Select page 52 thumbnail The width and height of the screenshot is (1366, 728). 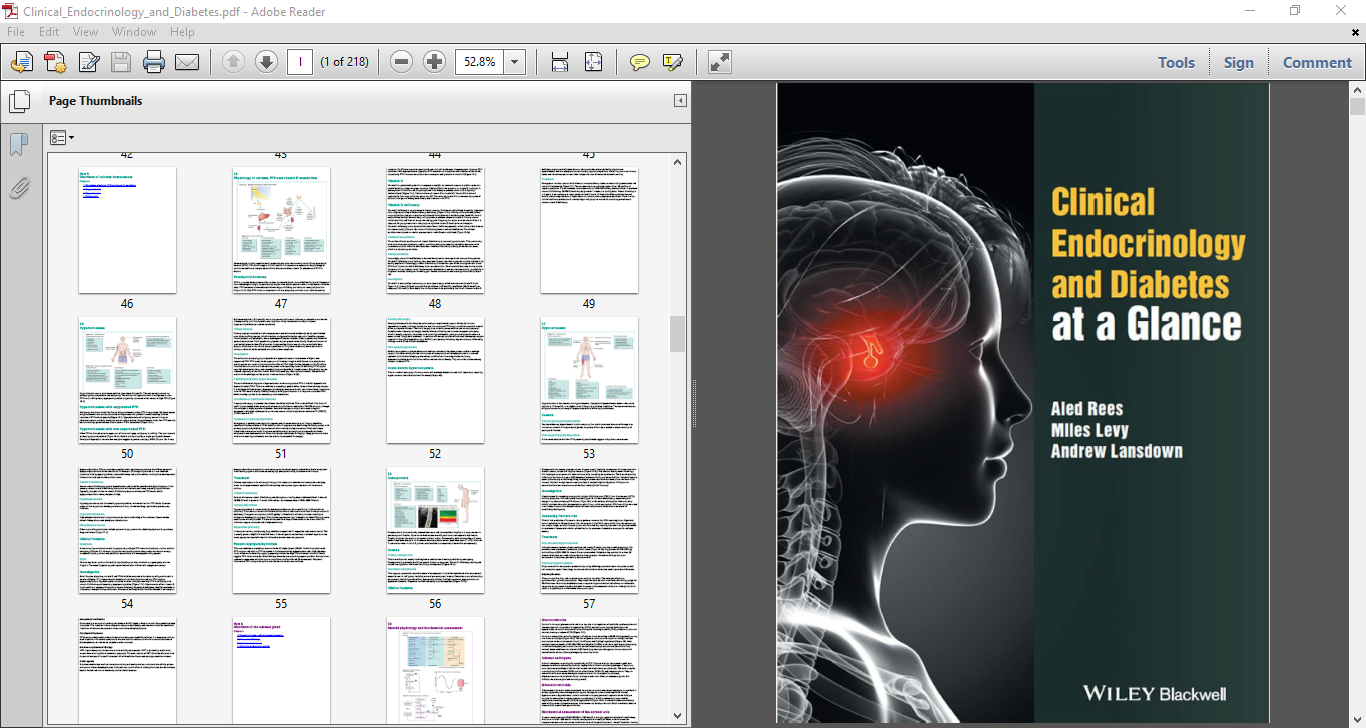(435, 380)
